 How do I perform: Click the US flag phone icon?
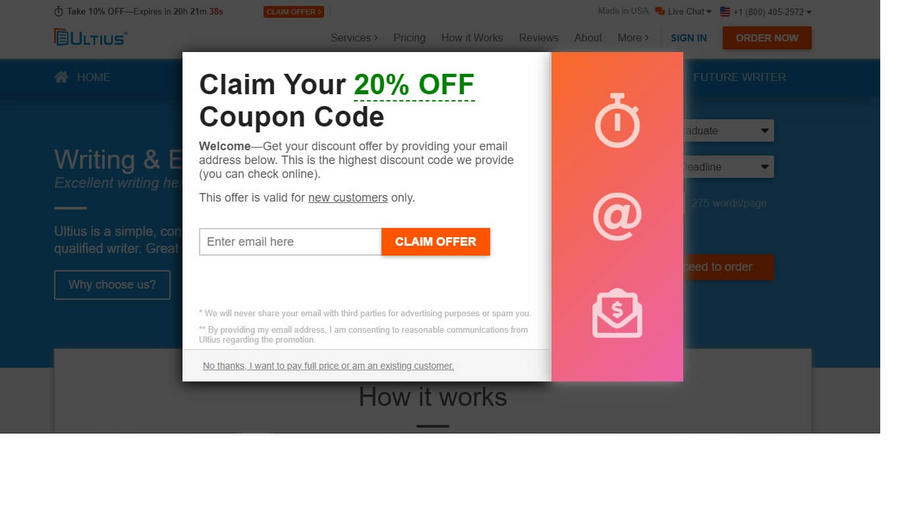pos(725,11)
